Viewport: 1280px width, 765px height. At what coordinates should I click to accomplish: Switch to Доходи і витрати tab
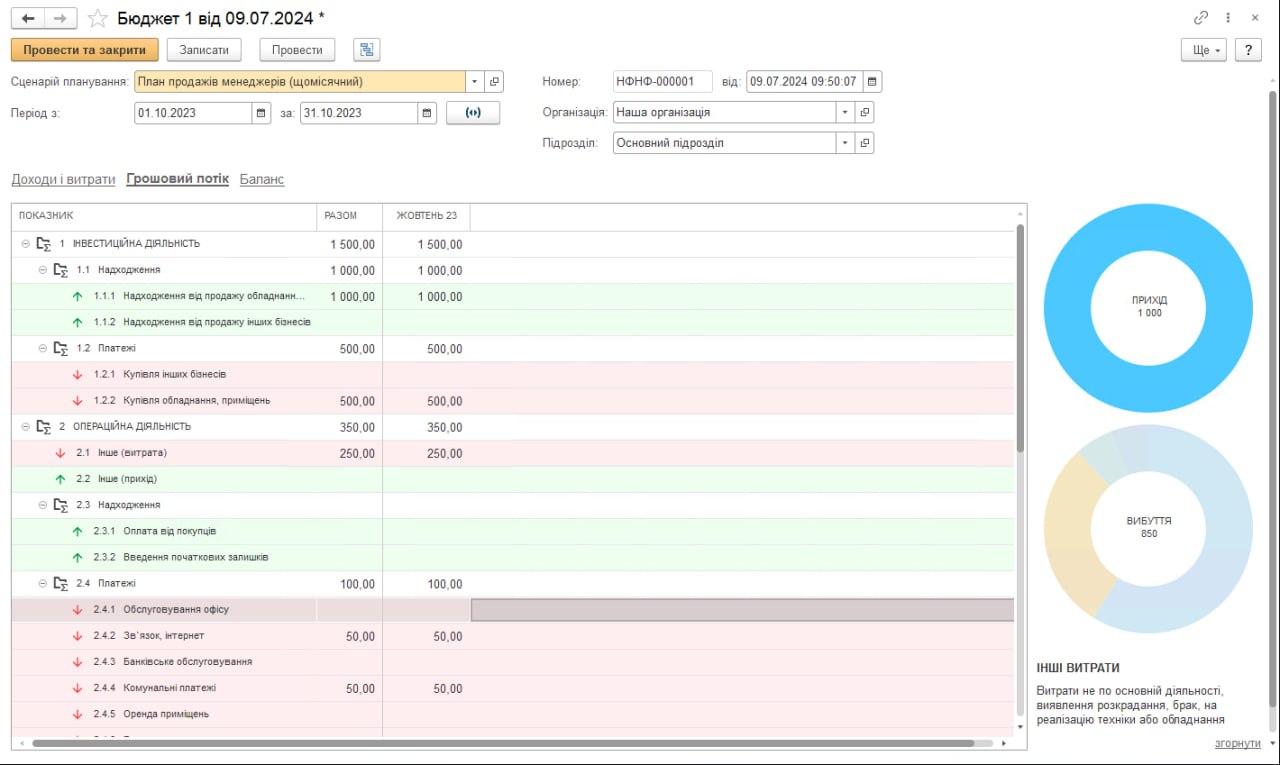click(63, 179)
